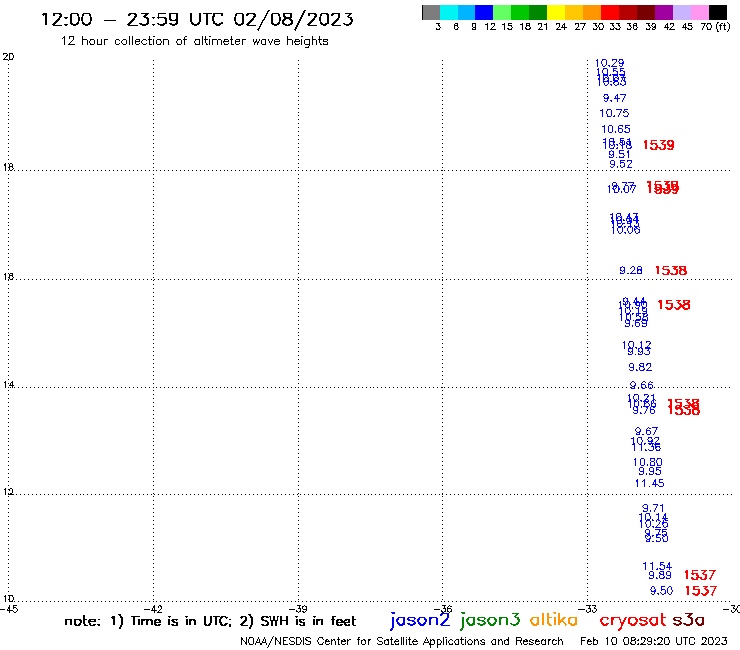Select the red 1537 beside 9.89
This screenshot has height=650, width=740.
pyautogui.click(x=700, y=575)
